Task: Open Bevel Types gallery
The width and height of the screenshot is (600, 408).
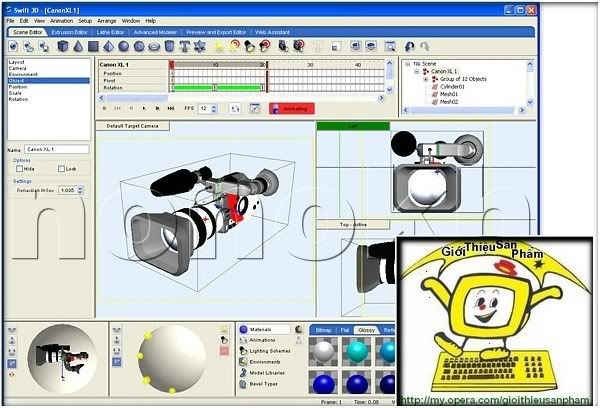Action: pyautogui.click(x=263, y=384)
